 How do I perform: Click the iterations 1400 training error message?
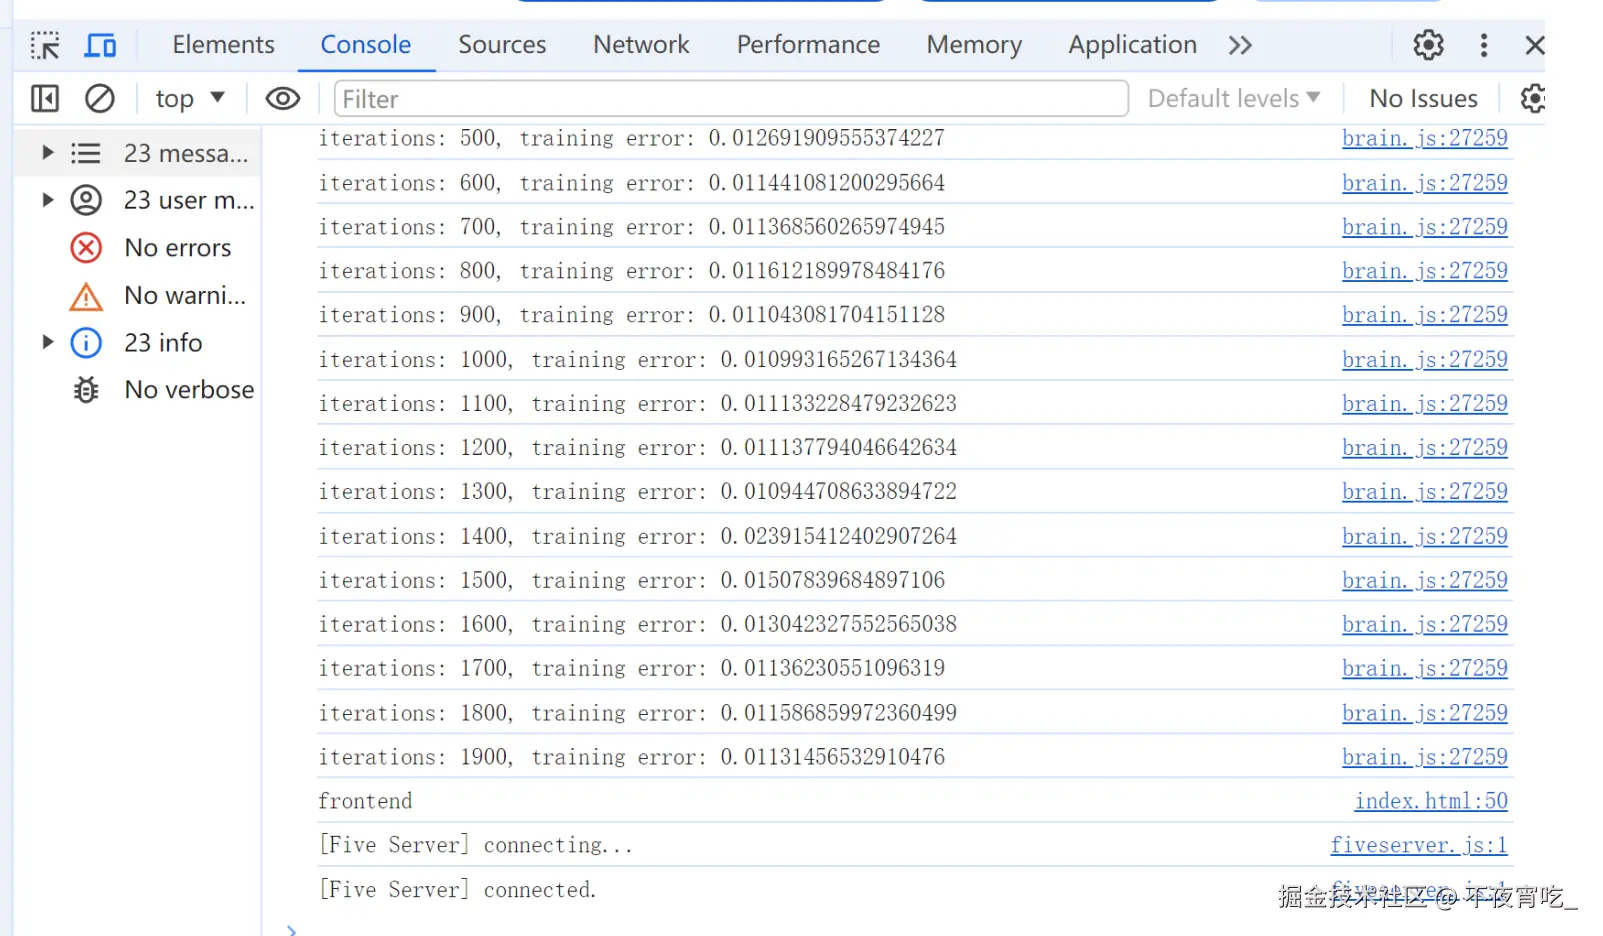point(638,537)
